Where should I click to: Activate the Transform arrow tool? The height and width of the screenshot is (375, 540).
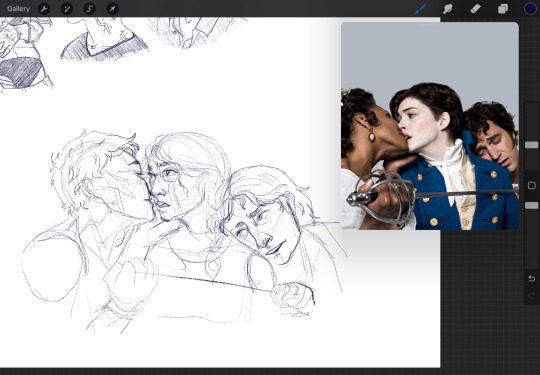point(112,9)
